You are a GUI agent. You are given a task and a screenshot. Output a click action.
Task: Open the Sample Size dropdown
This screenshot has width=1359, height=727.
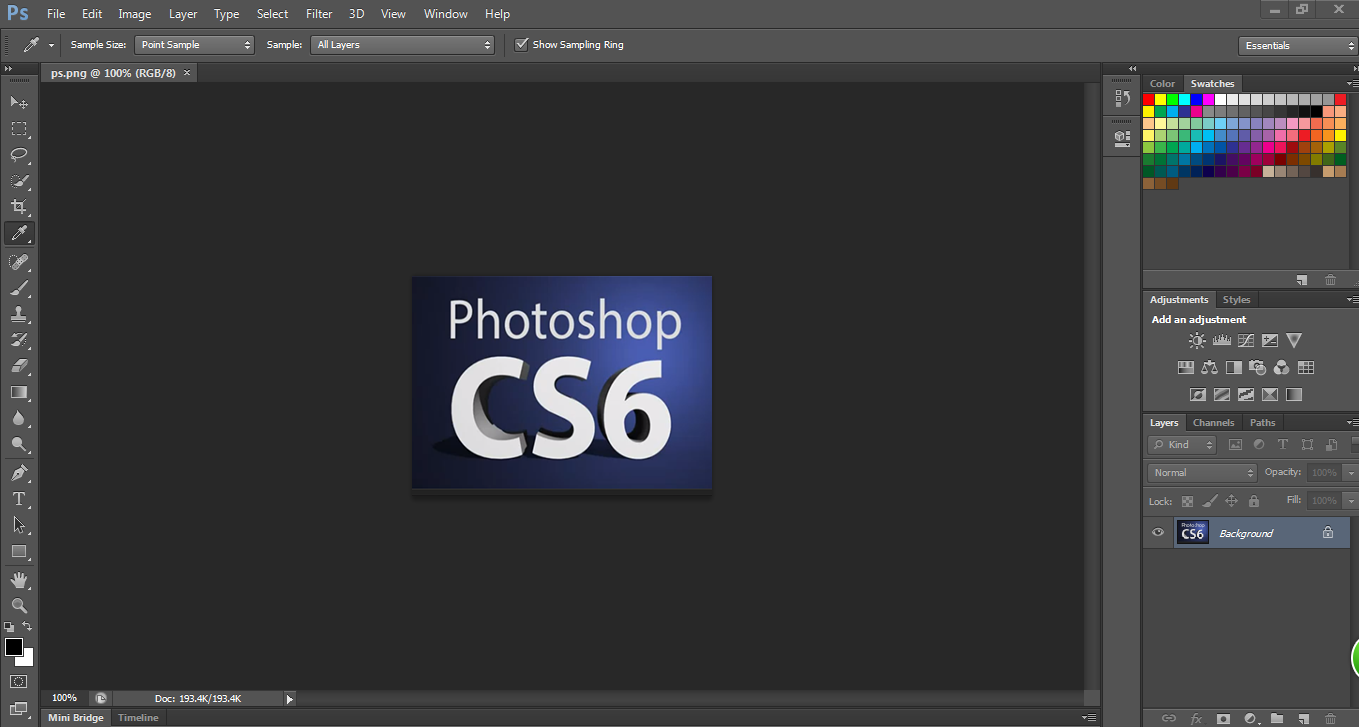click(x=195, y=45)
